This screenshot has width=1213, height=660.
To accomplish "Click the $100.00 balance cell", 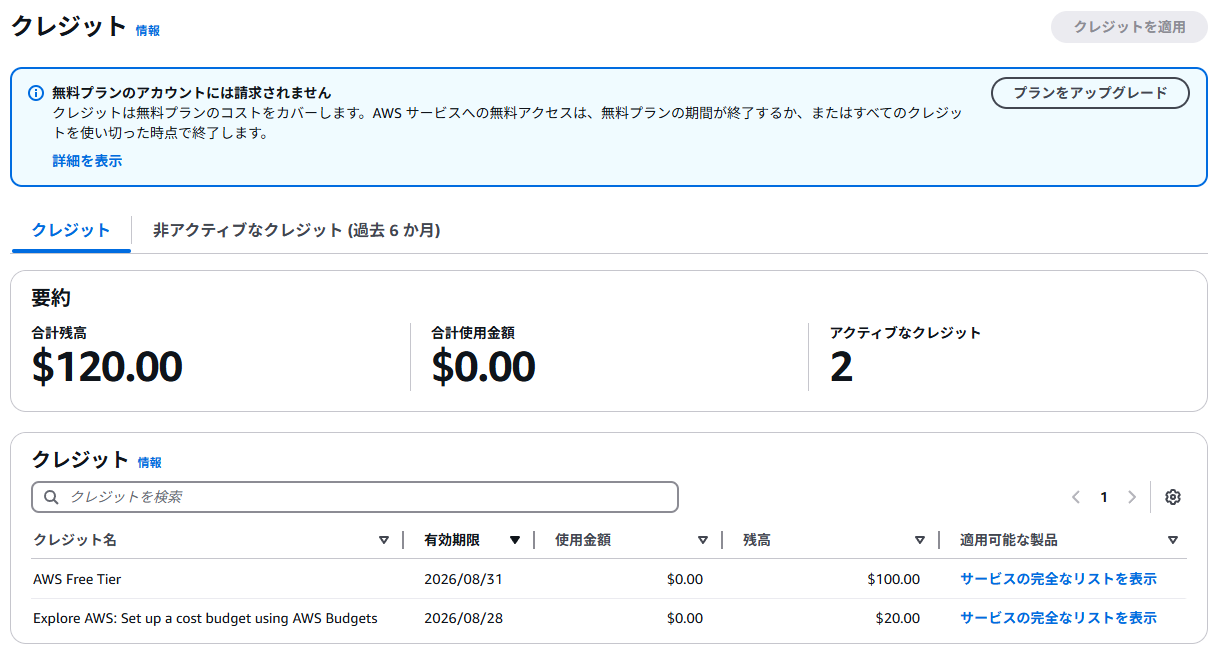I will pos(893,579).
